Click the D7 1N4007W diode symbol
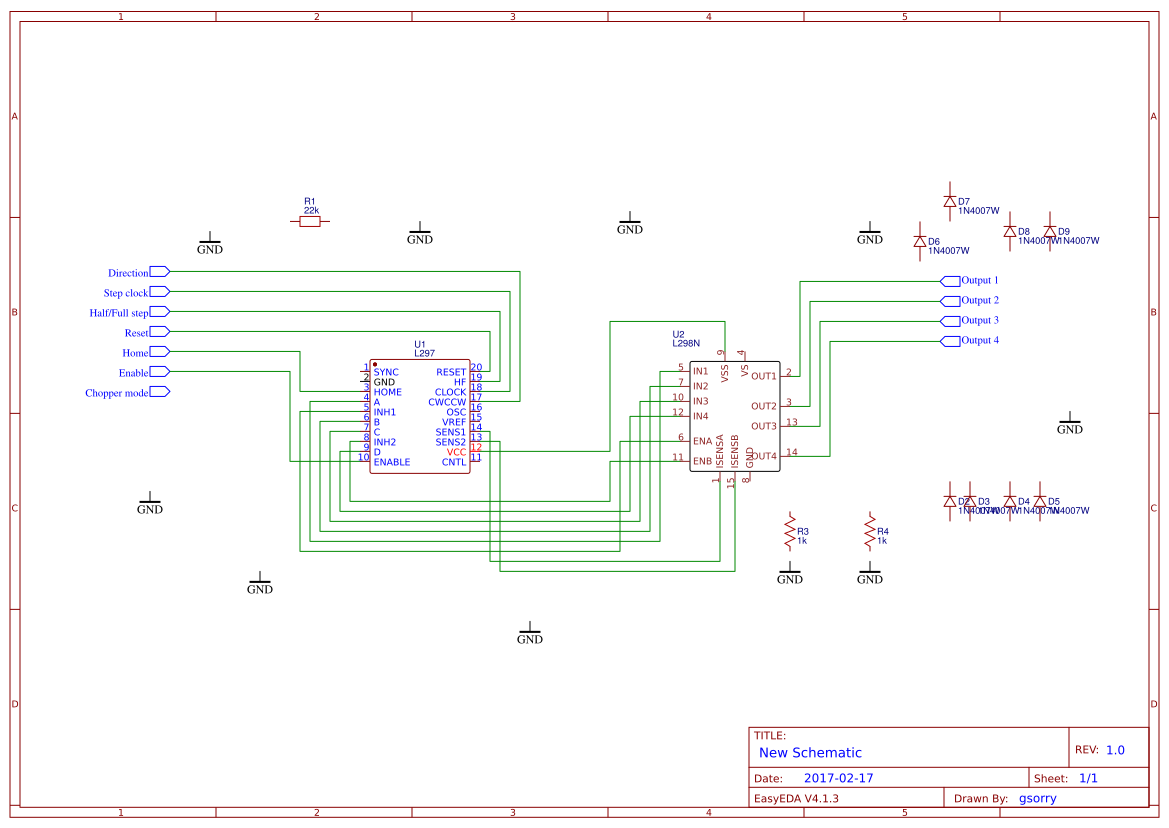 pos(950,201)
